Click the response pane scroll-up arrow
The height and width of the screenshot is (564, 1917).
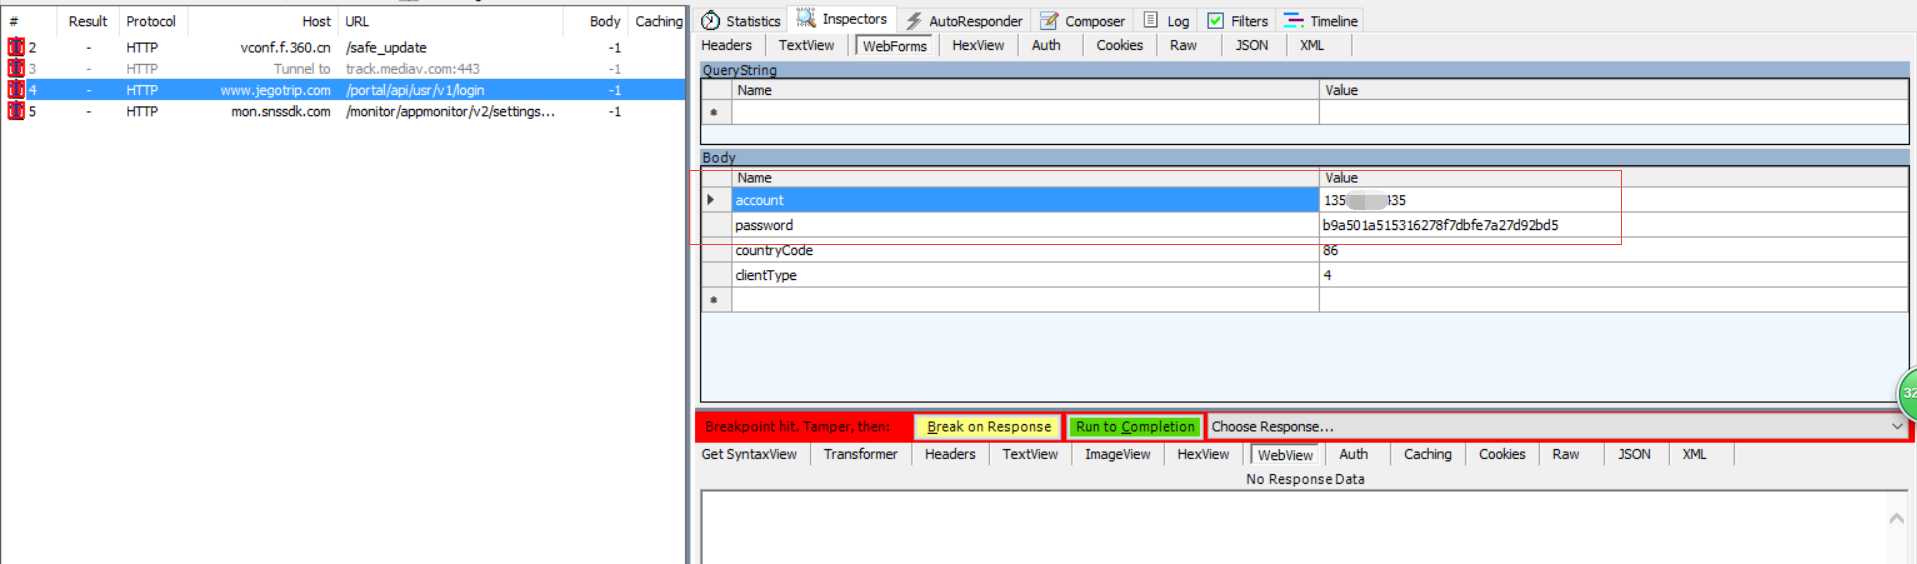[x=1896, y=518]
